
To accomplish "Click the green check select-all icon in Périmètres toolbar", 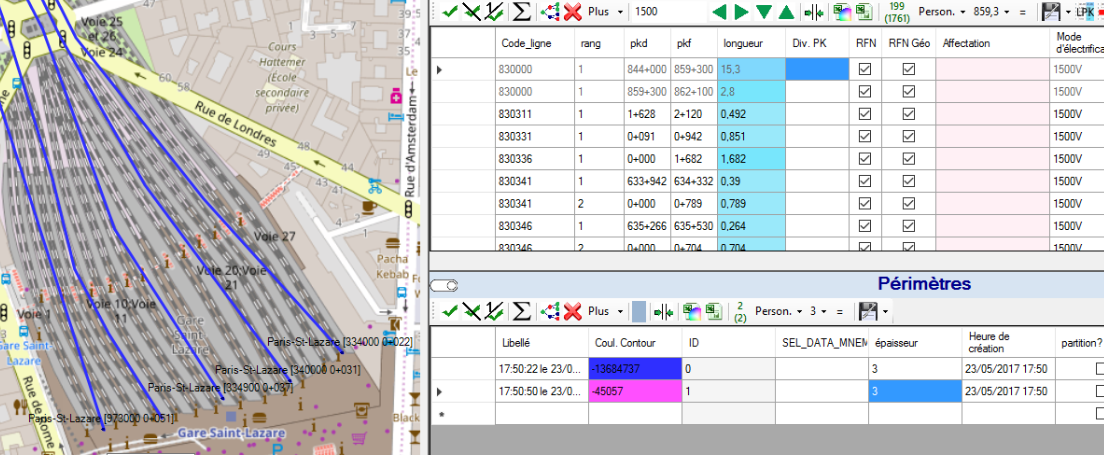I will pos(450,311).
